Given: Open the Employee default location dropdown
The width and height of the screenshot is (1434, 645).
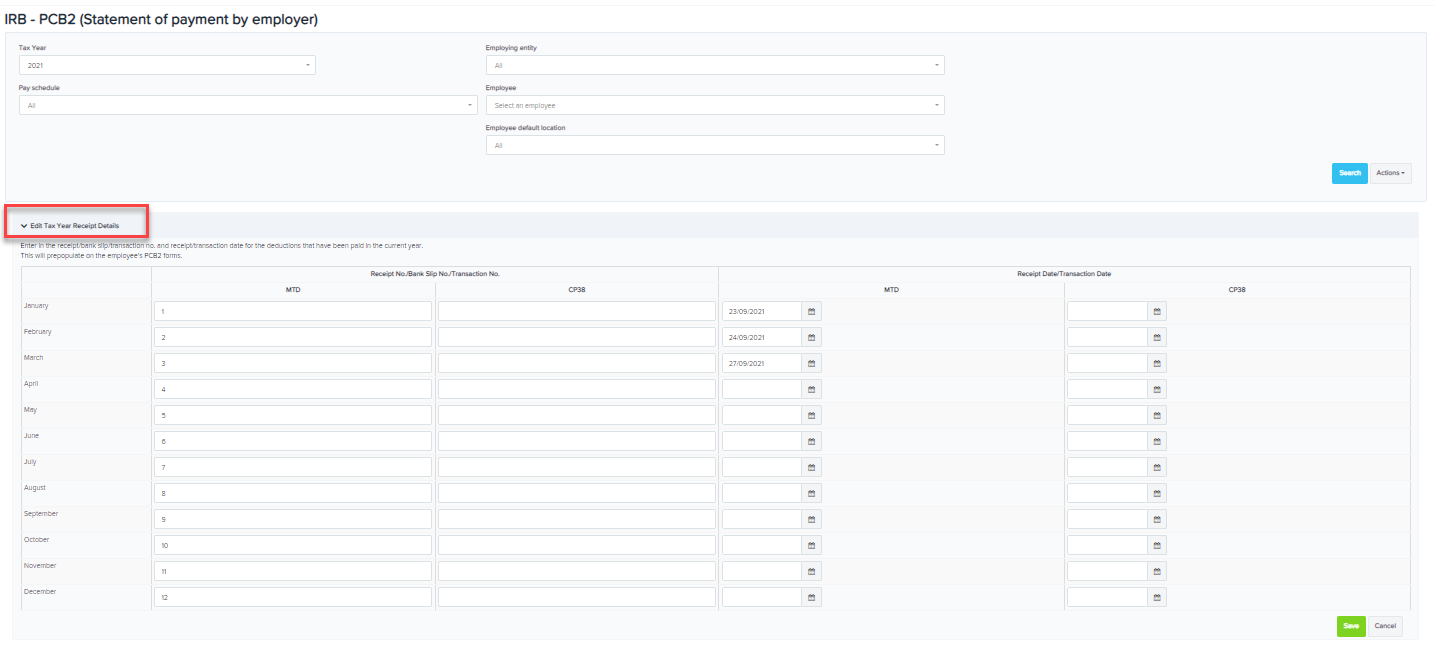Looking at the screenshot, I should tap(714, 144).
